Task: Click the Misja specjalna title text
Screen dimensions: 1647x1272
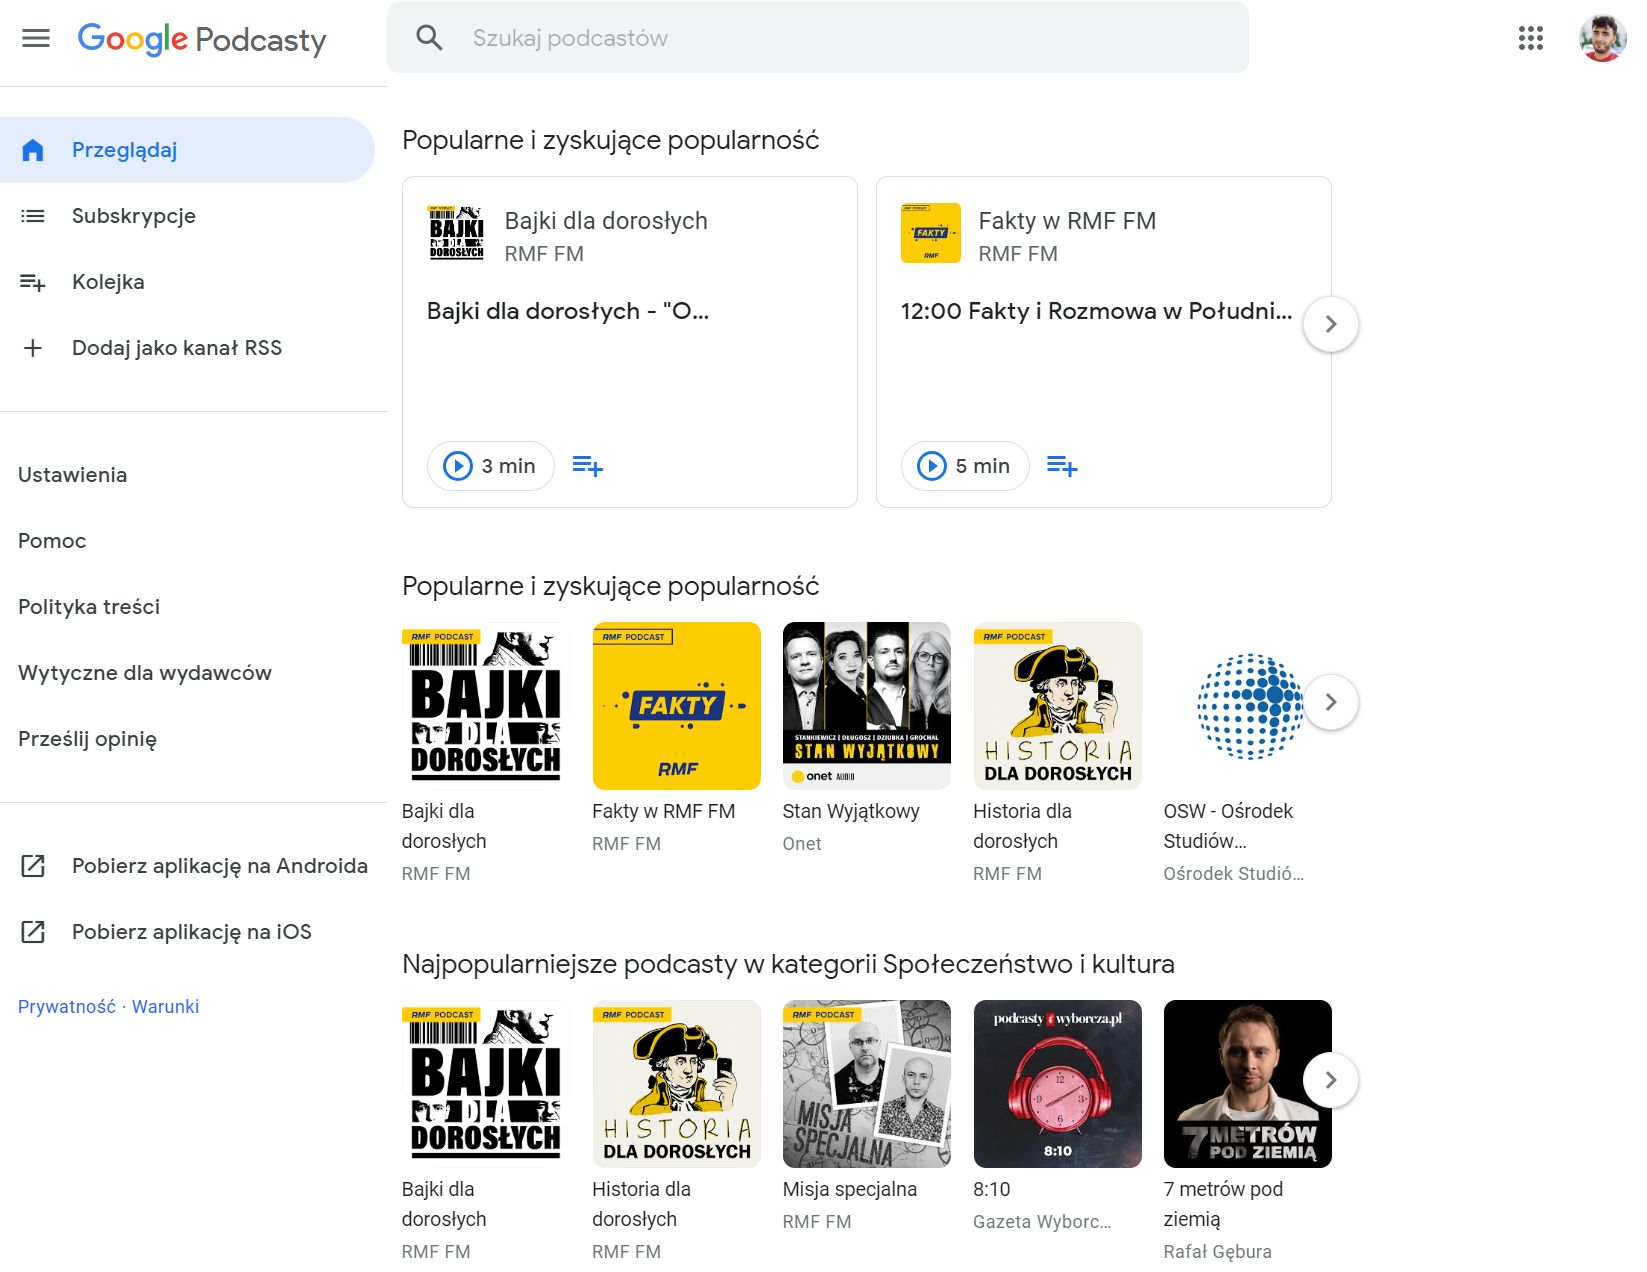Action: coord(850,1189)
